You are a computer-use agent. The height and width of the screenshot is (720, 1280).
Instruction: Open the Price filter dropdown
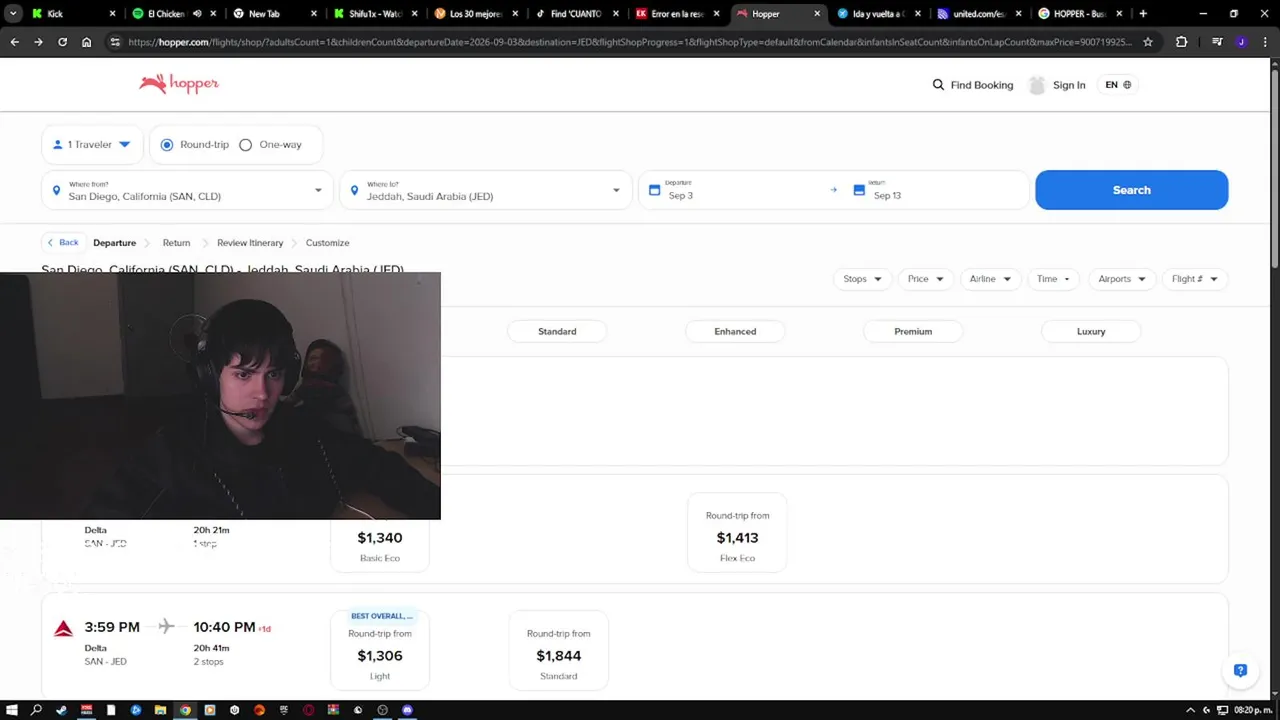(925, 279)
